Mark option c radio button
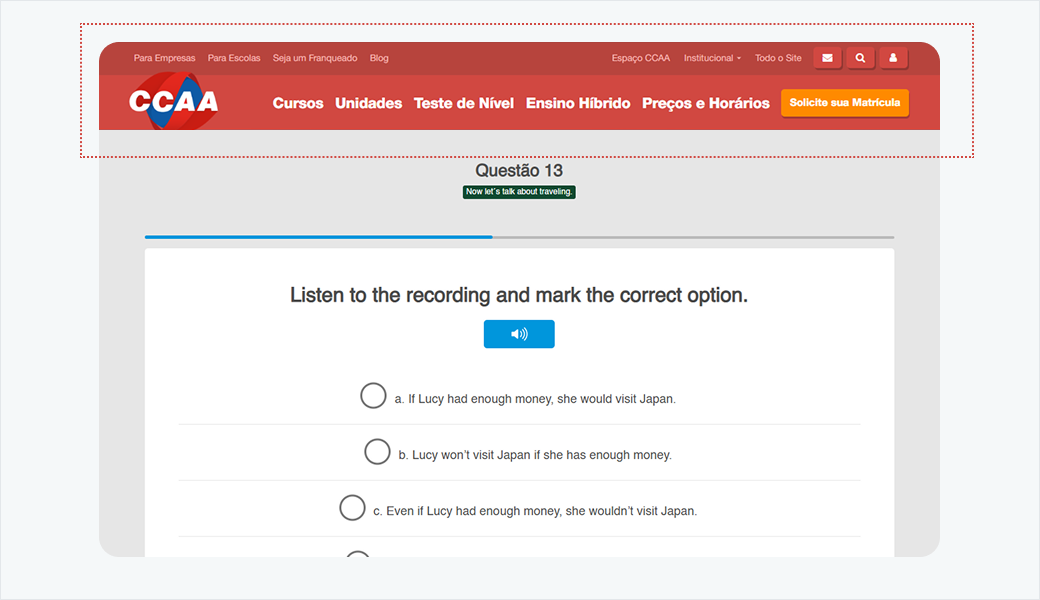Viewport: 1040px width, 600px height. click(352, 508)
